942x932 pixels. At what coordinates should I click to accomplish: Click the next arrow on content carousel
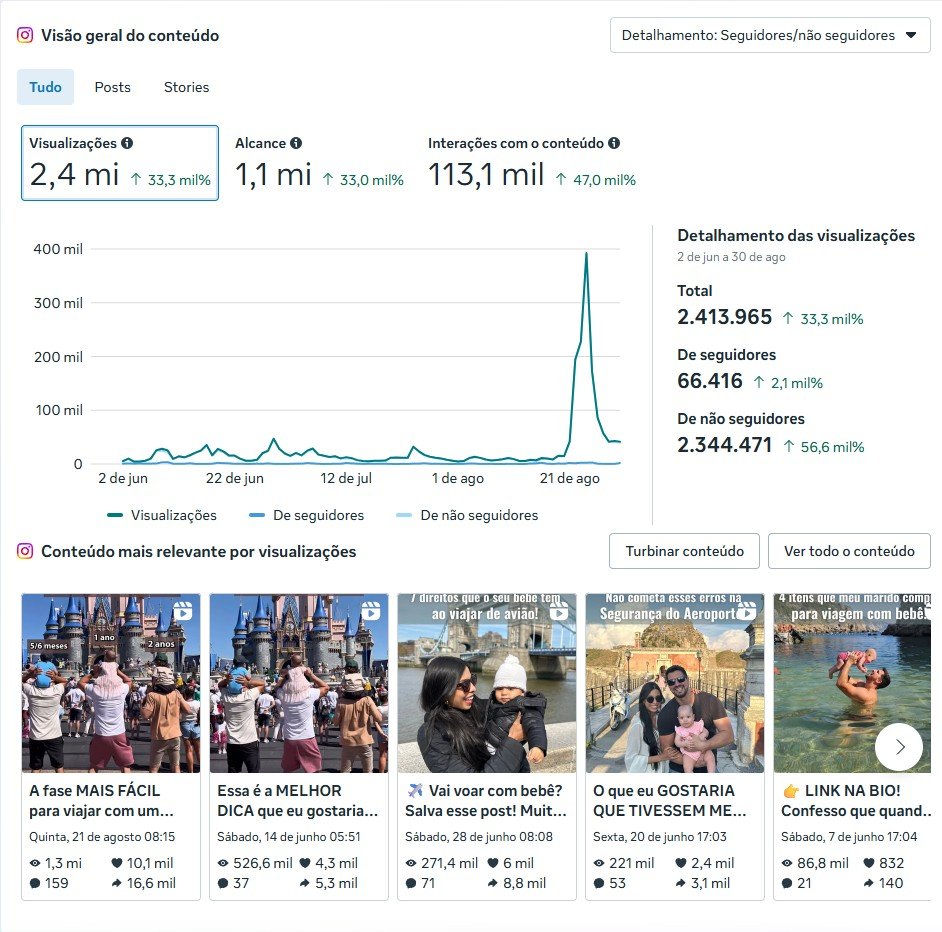click(x=898, y=746)
